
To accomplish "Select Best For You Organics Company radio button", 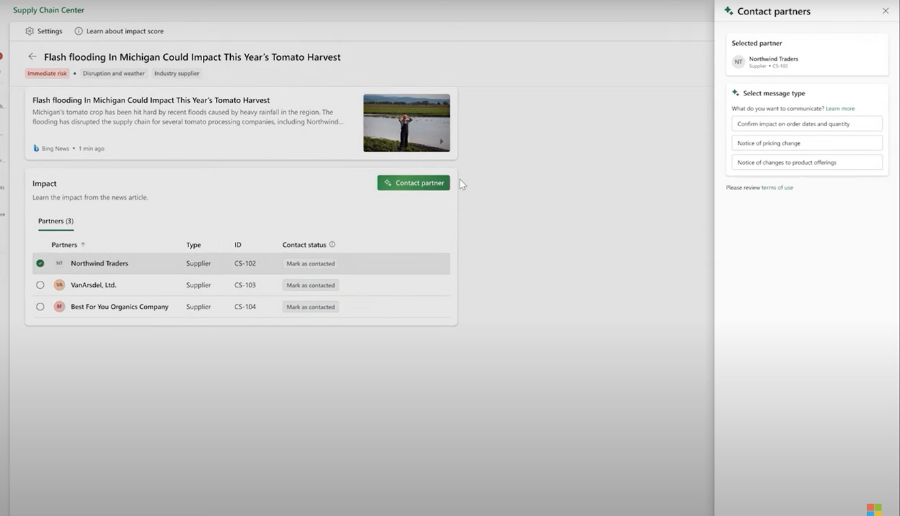I will [x=40, y=307].
